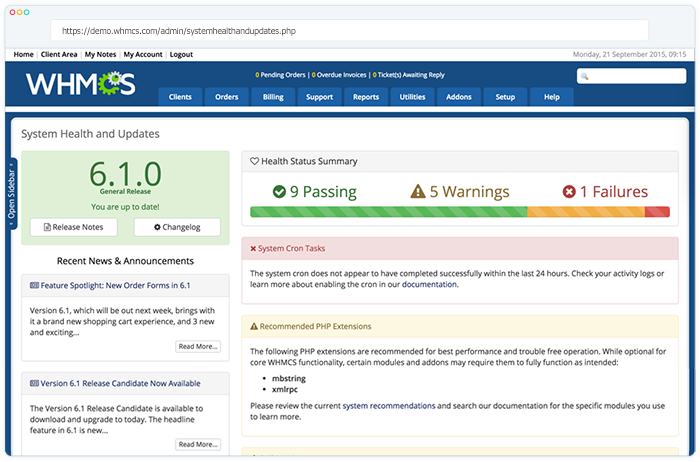The height and width of the screenshot is (462, 700).
Task: View Tickets Awaiting Reply
Action: coord(408,75)
